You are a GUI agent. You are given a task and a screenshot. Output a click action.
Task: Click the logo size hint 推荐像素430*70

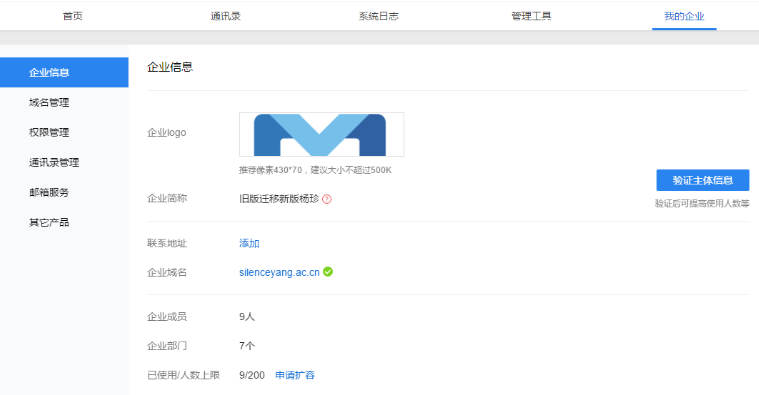tap(315, 170)
